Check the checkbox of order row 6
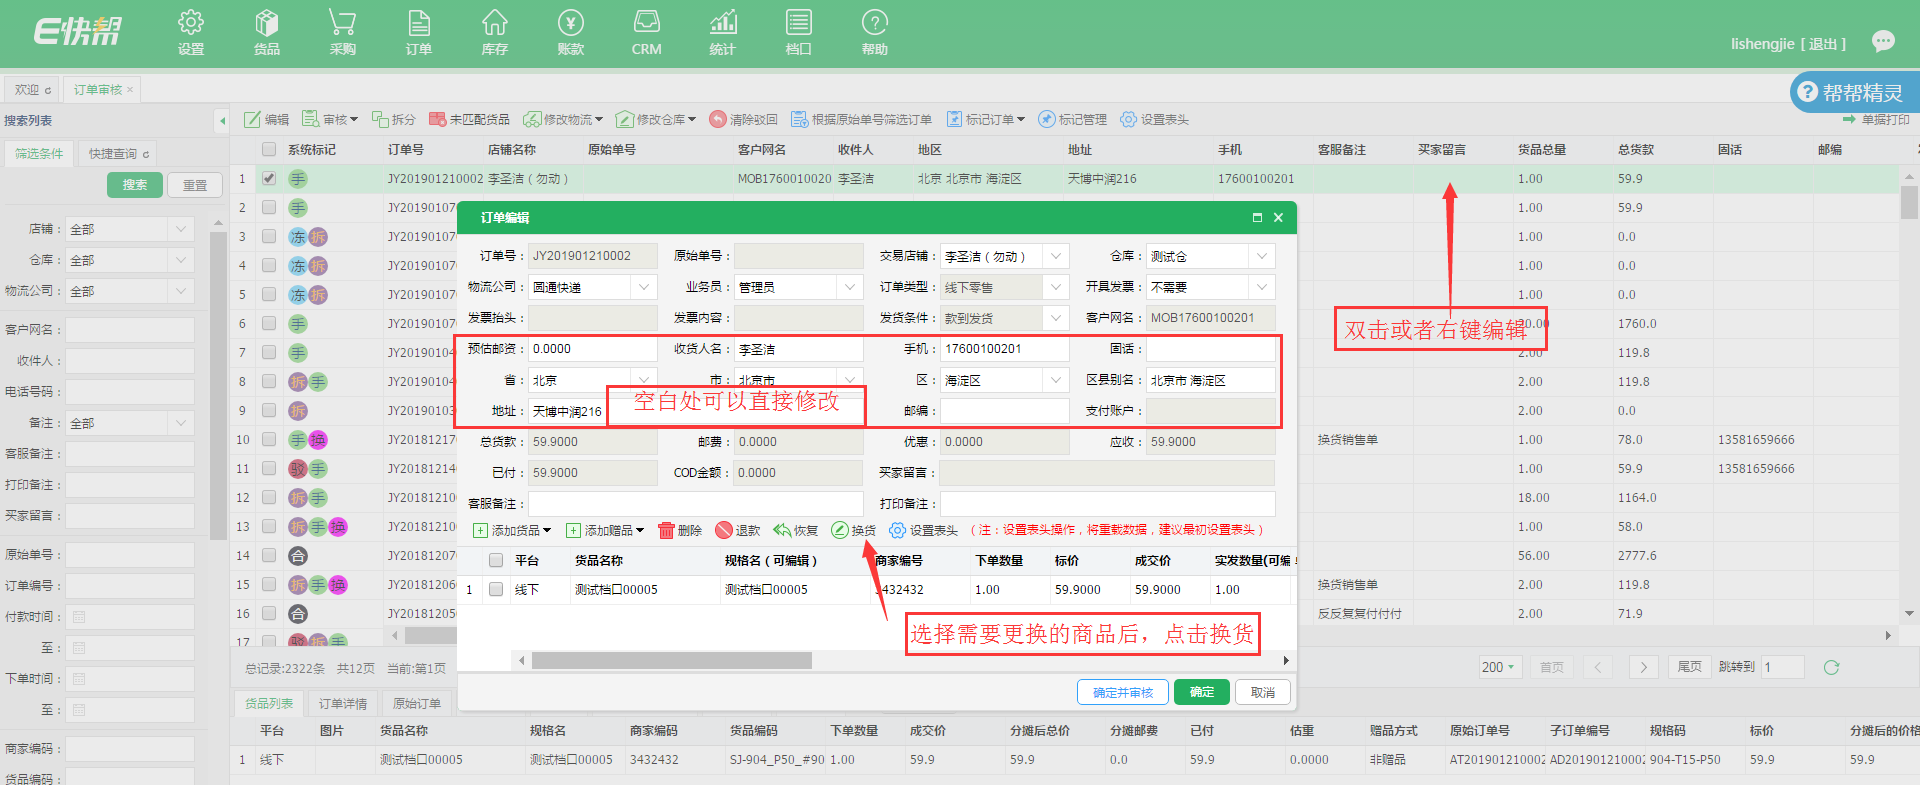Viewport: 1920px width, 785px height. pos(268,323)
